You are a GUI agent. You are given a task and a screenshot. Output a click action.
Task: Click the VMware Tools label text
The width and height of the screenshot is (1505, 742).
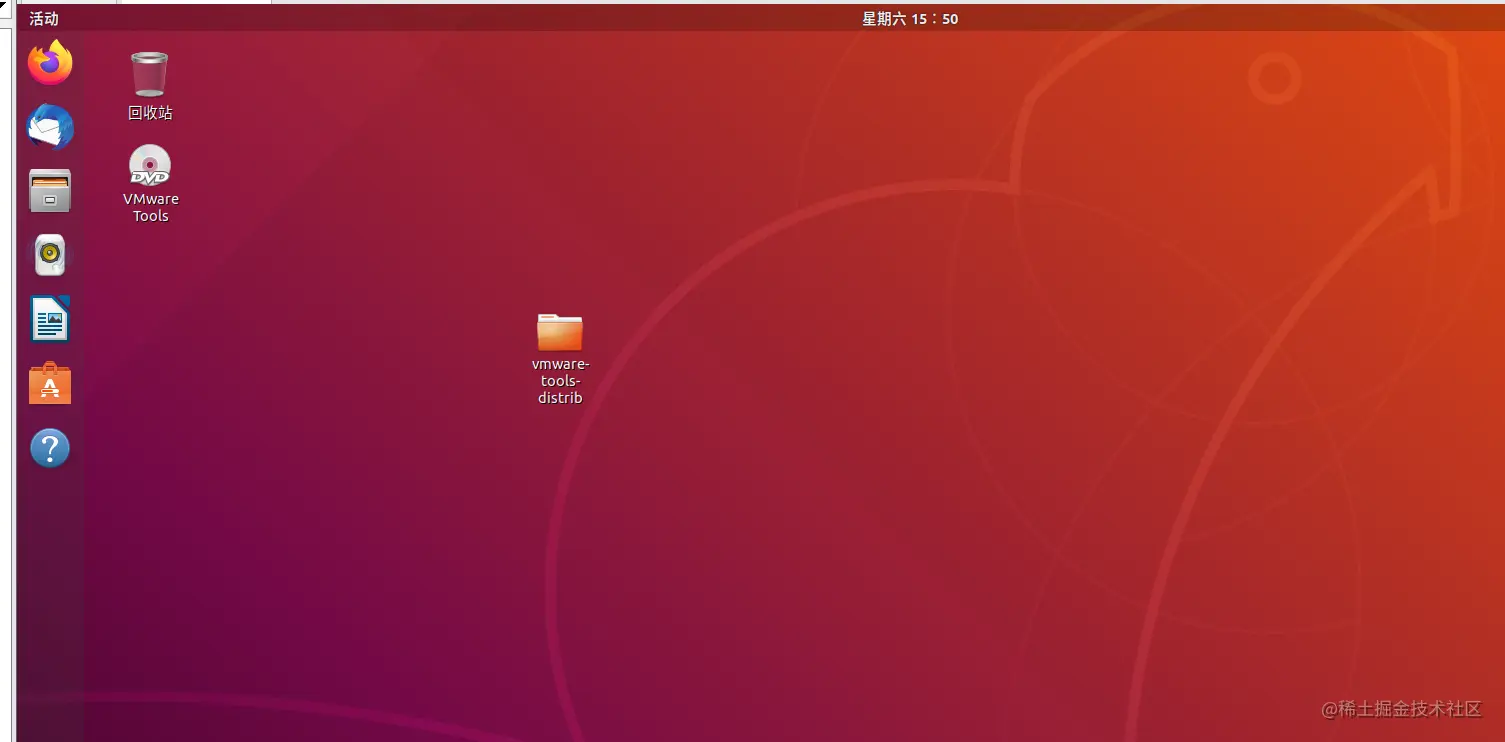pyautogui.click(x=151, y=207)
